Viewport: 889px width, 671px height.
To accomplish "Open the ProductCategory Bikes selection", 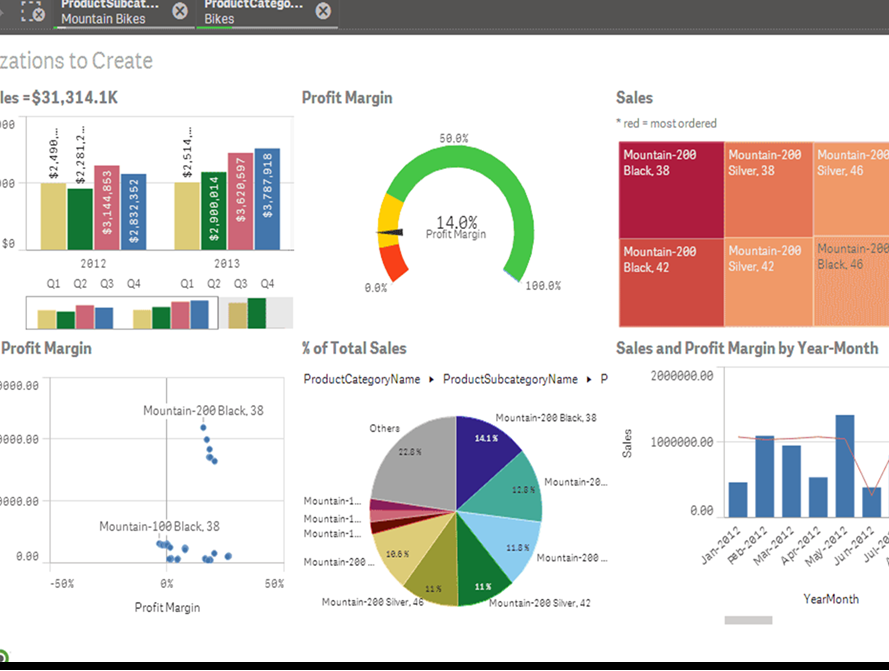I will click(253, 12).
